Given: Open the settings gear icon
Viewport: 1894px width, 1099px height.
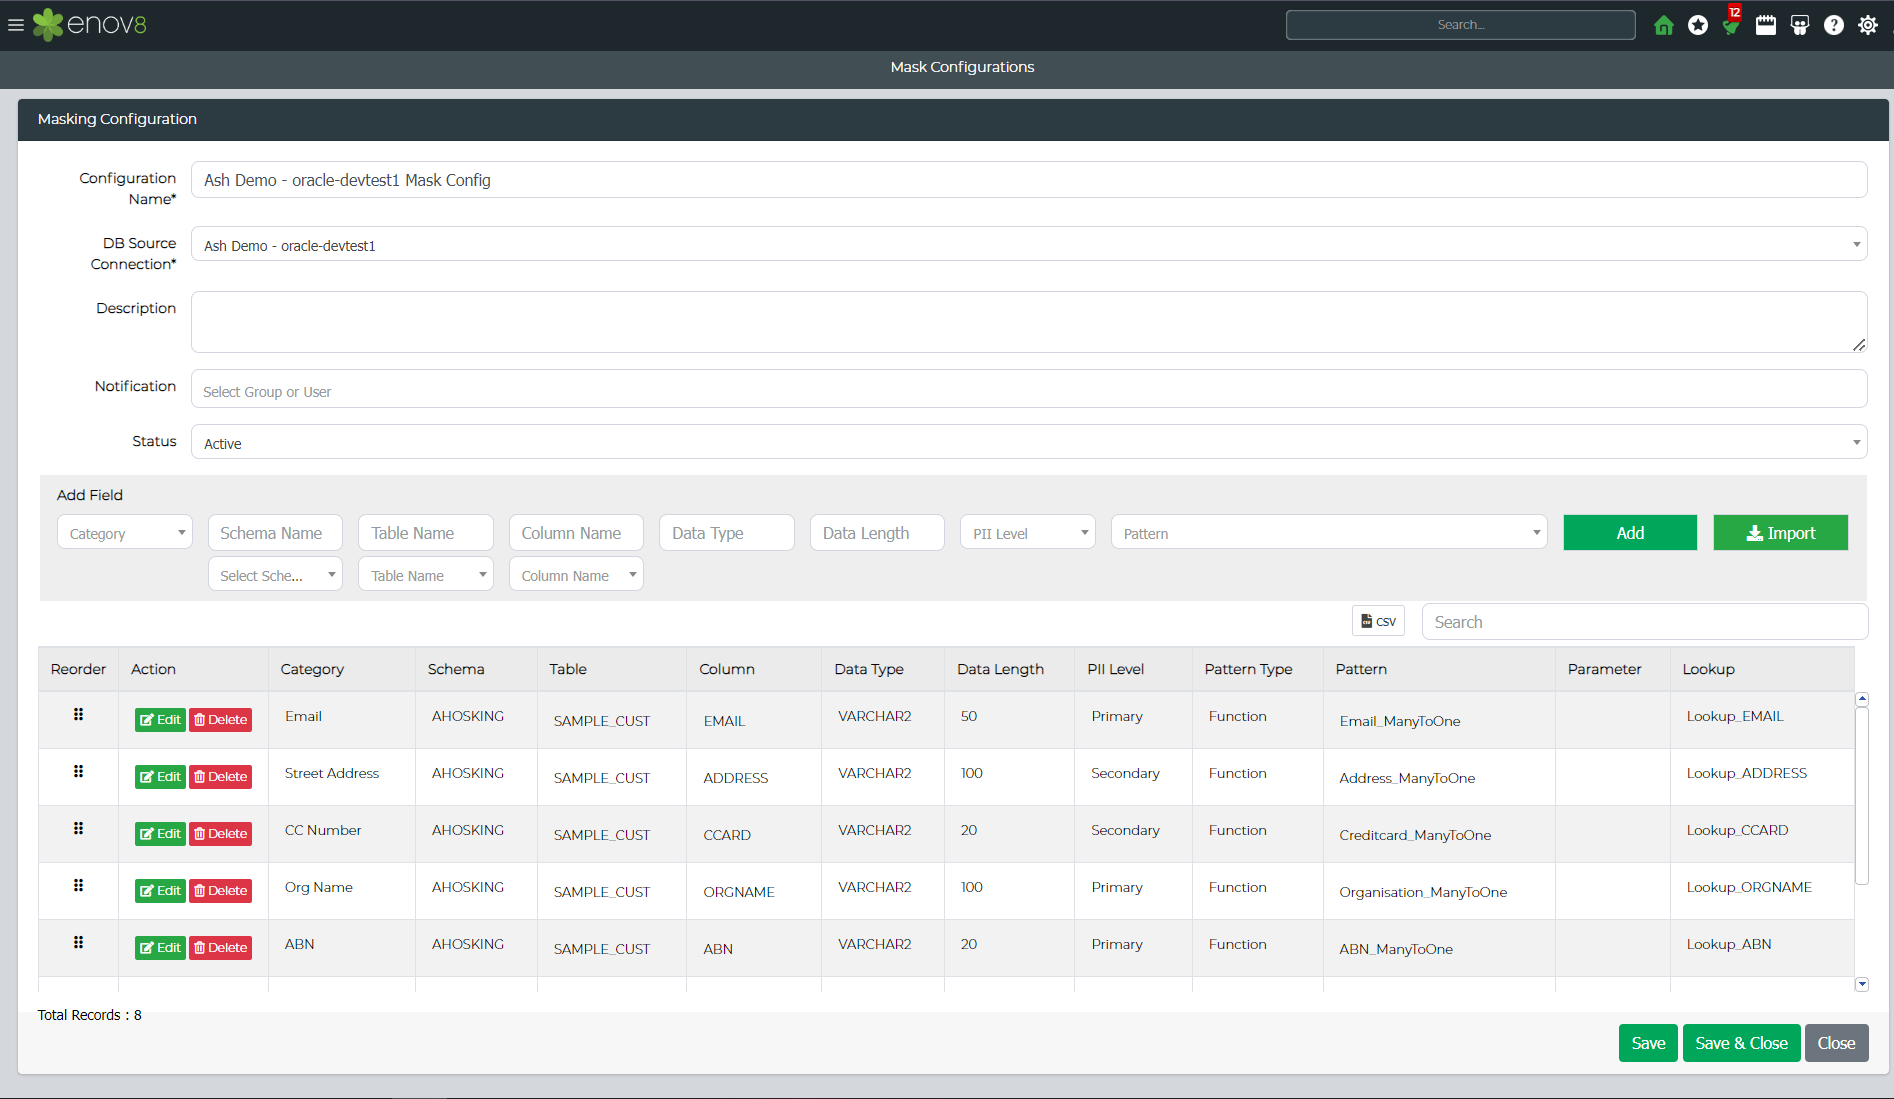Looking at the screenshot, I should click(1868, 25).
